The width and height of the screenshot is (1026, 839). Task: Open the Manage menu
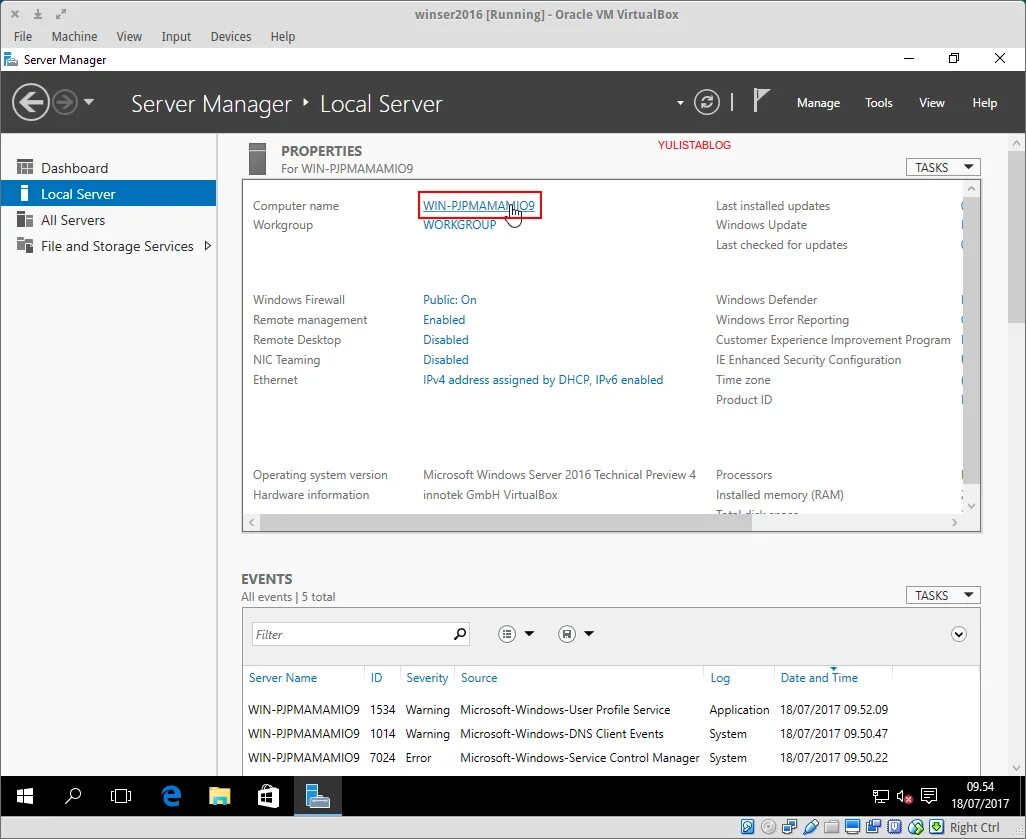point(818,103)
